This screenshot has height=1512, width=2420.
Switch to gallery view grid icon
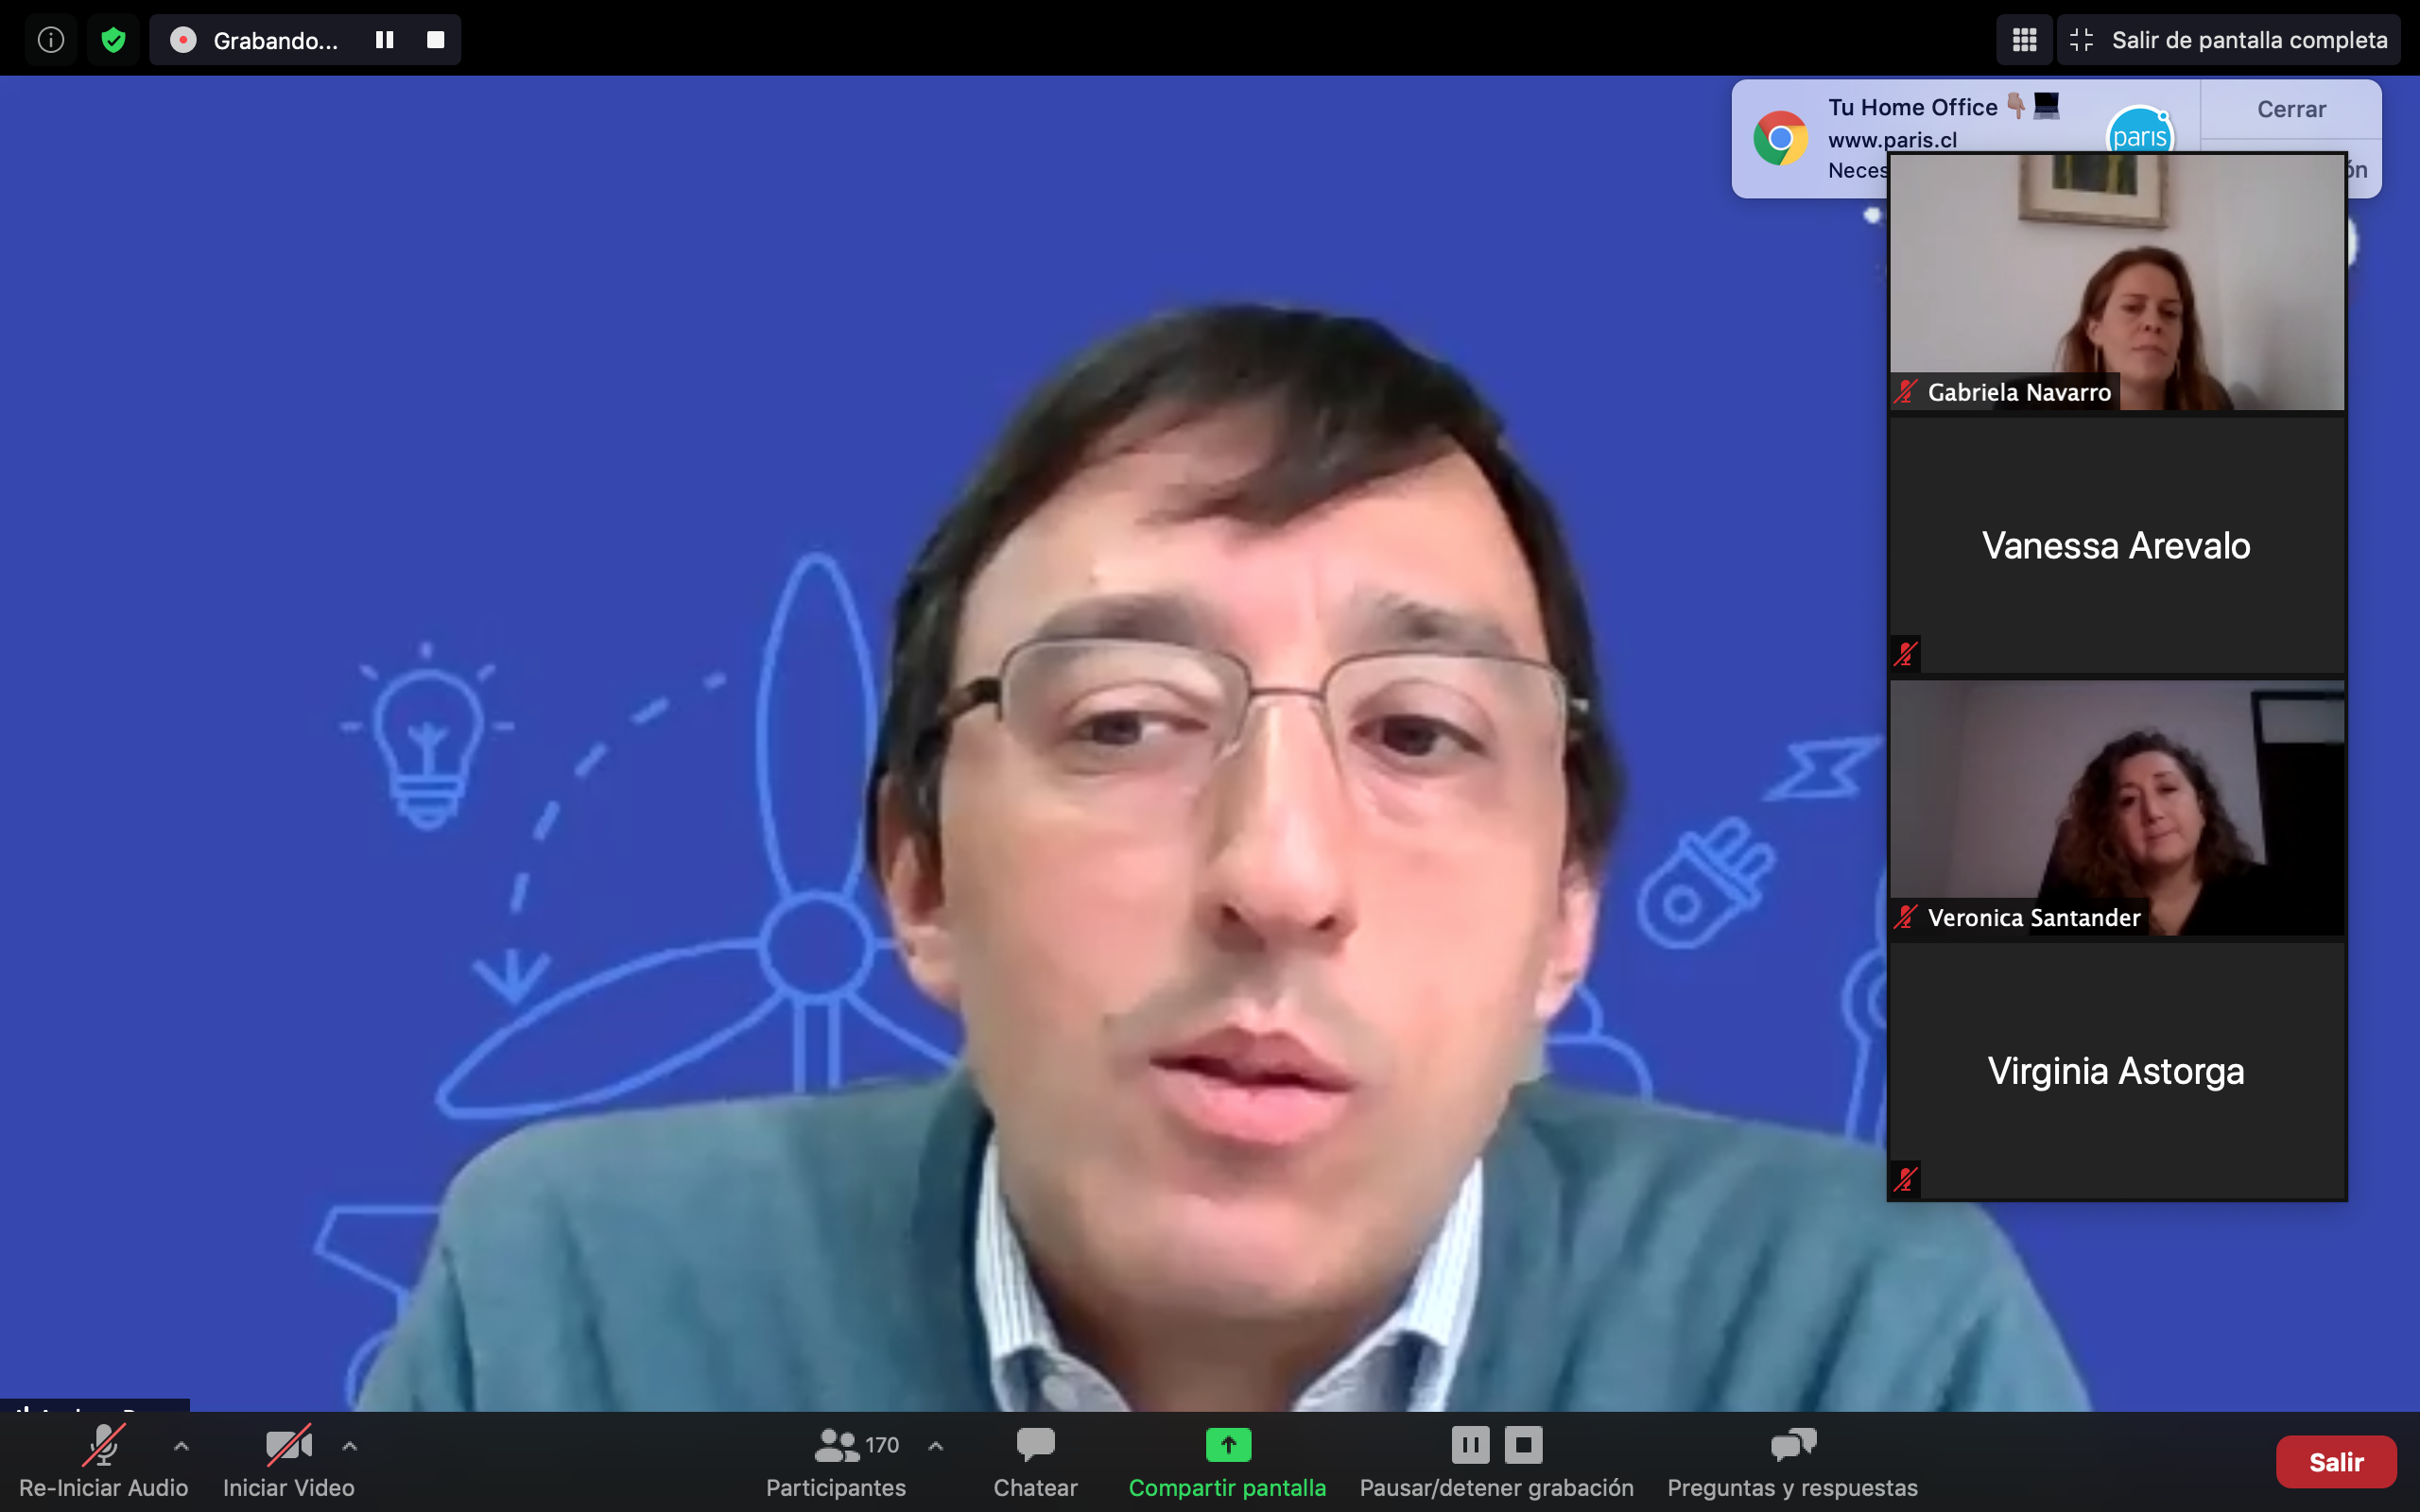pos(2024,40)
